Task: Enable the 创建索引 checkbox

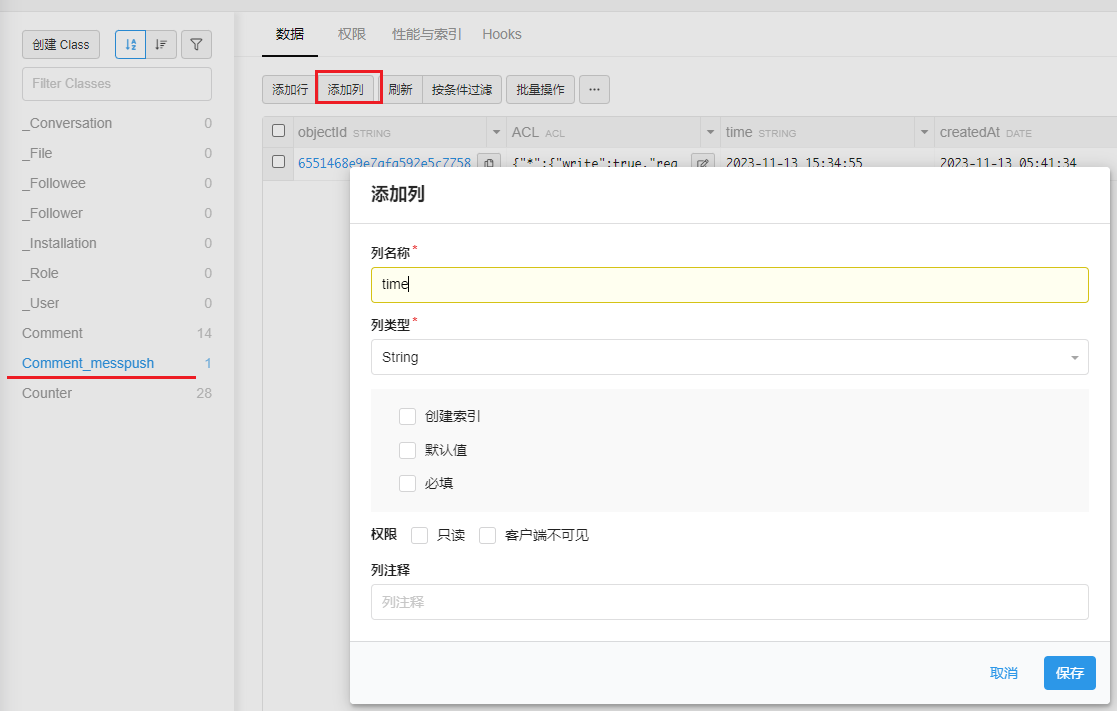Action: point(408,416)
